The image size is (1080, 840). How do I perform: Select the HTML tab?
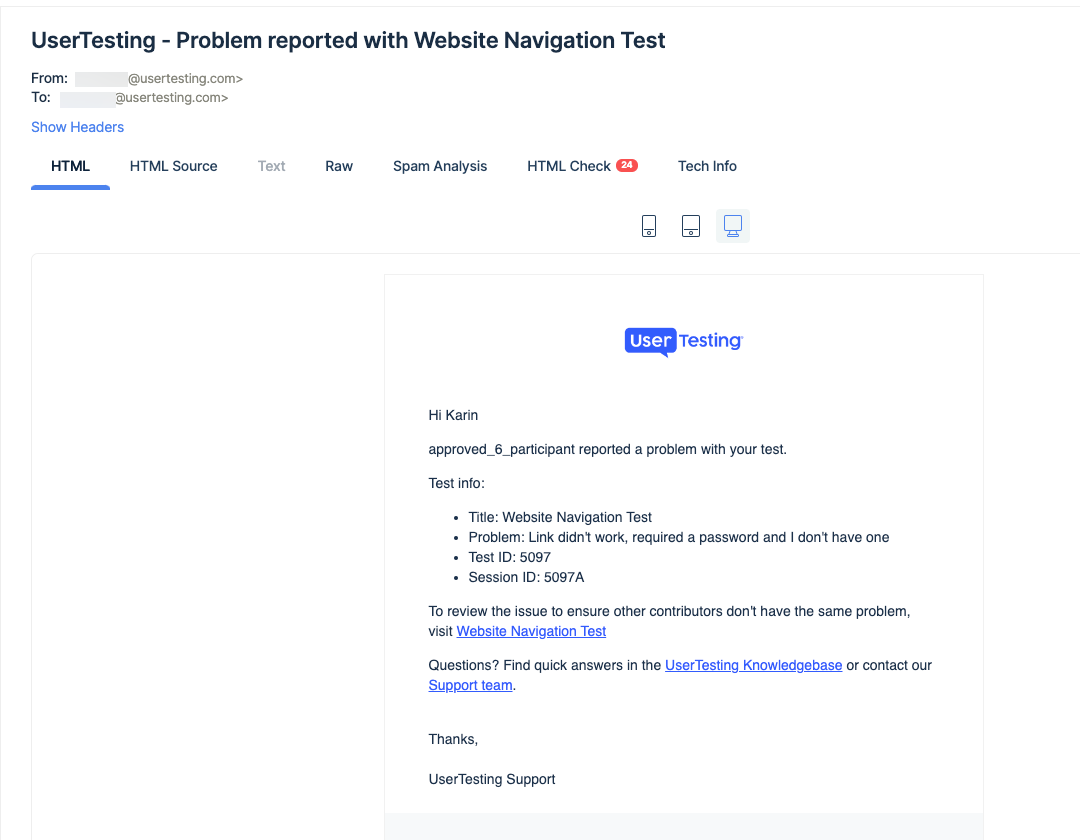pyautogui.click(x=70, y=166)
